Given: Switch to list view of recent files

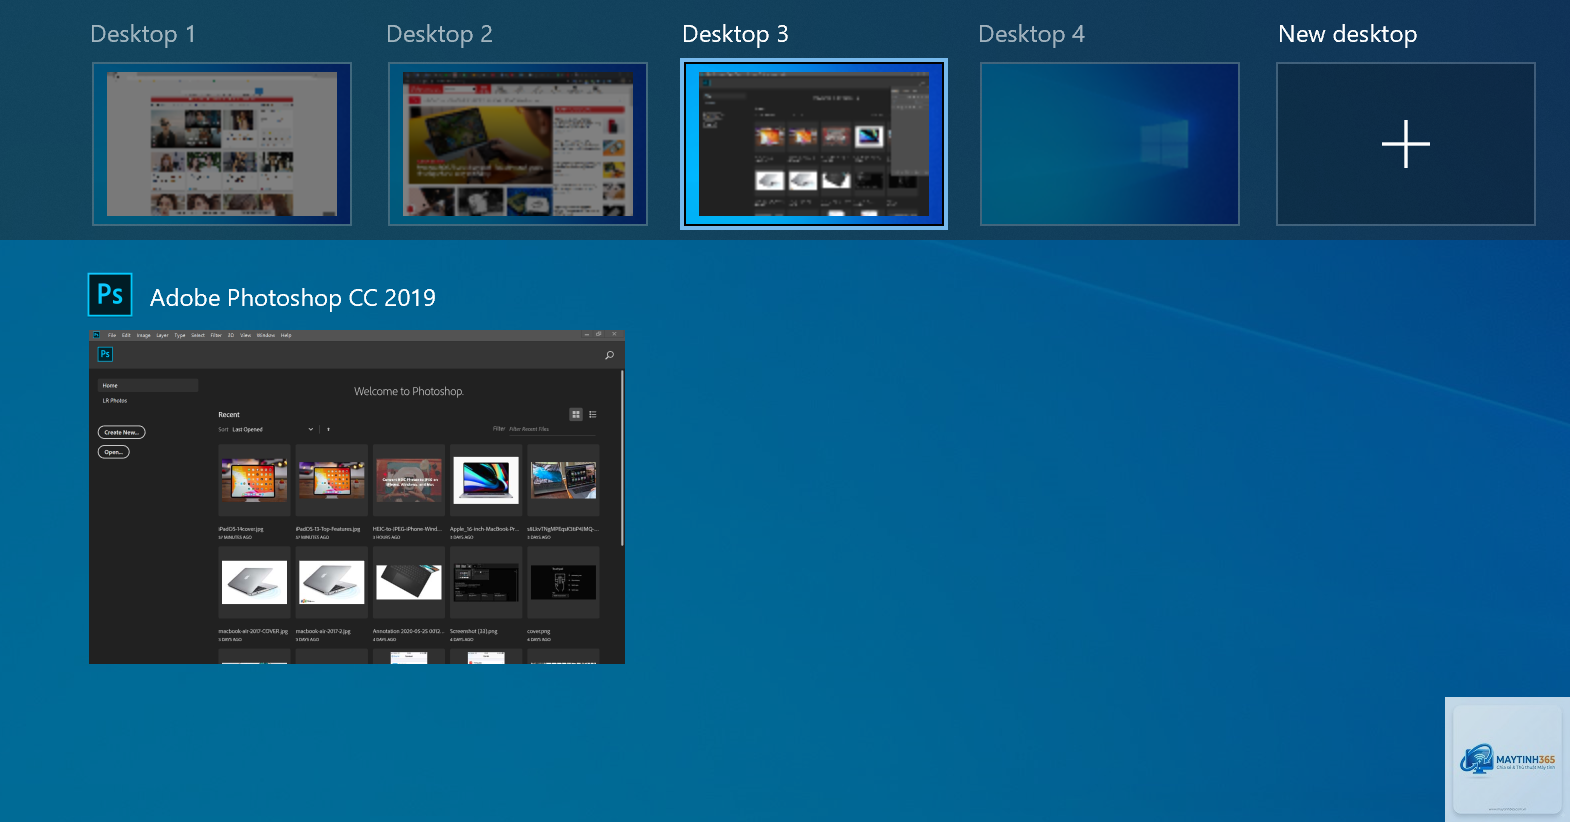Looking at the screenshot, I should (x=593, y=414).
